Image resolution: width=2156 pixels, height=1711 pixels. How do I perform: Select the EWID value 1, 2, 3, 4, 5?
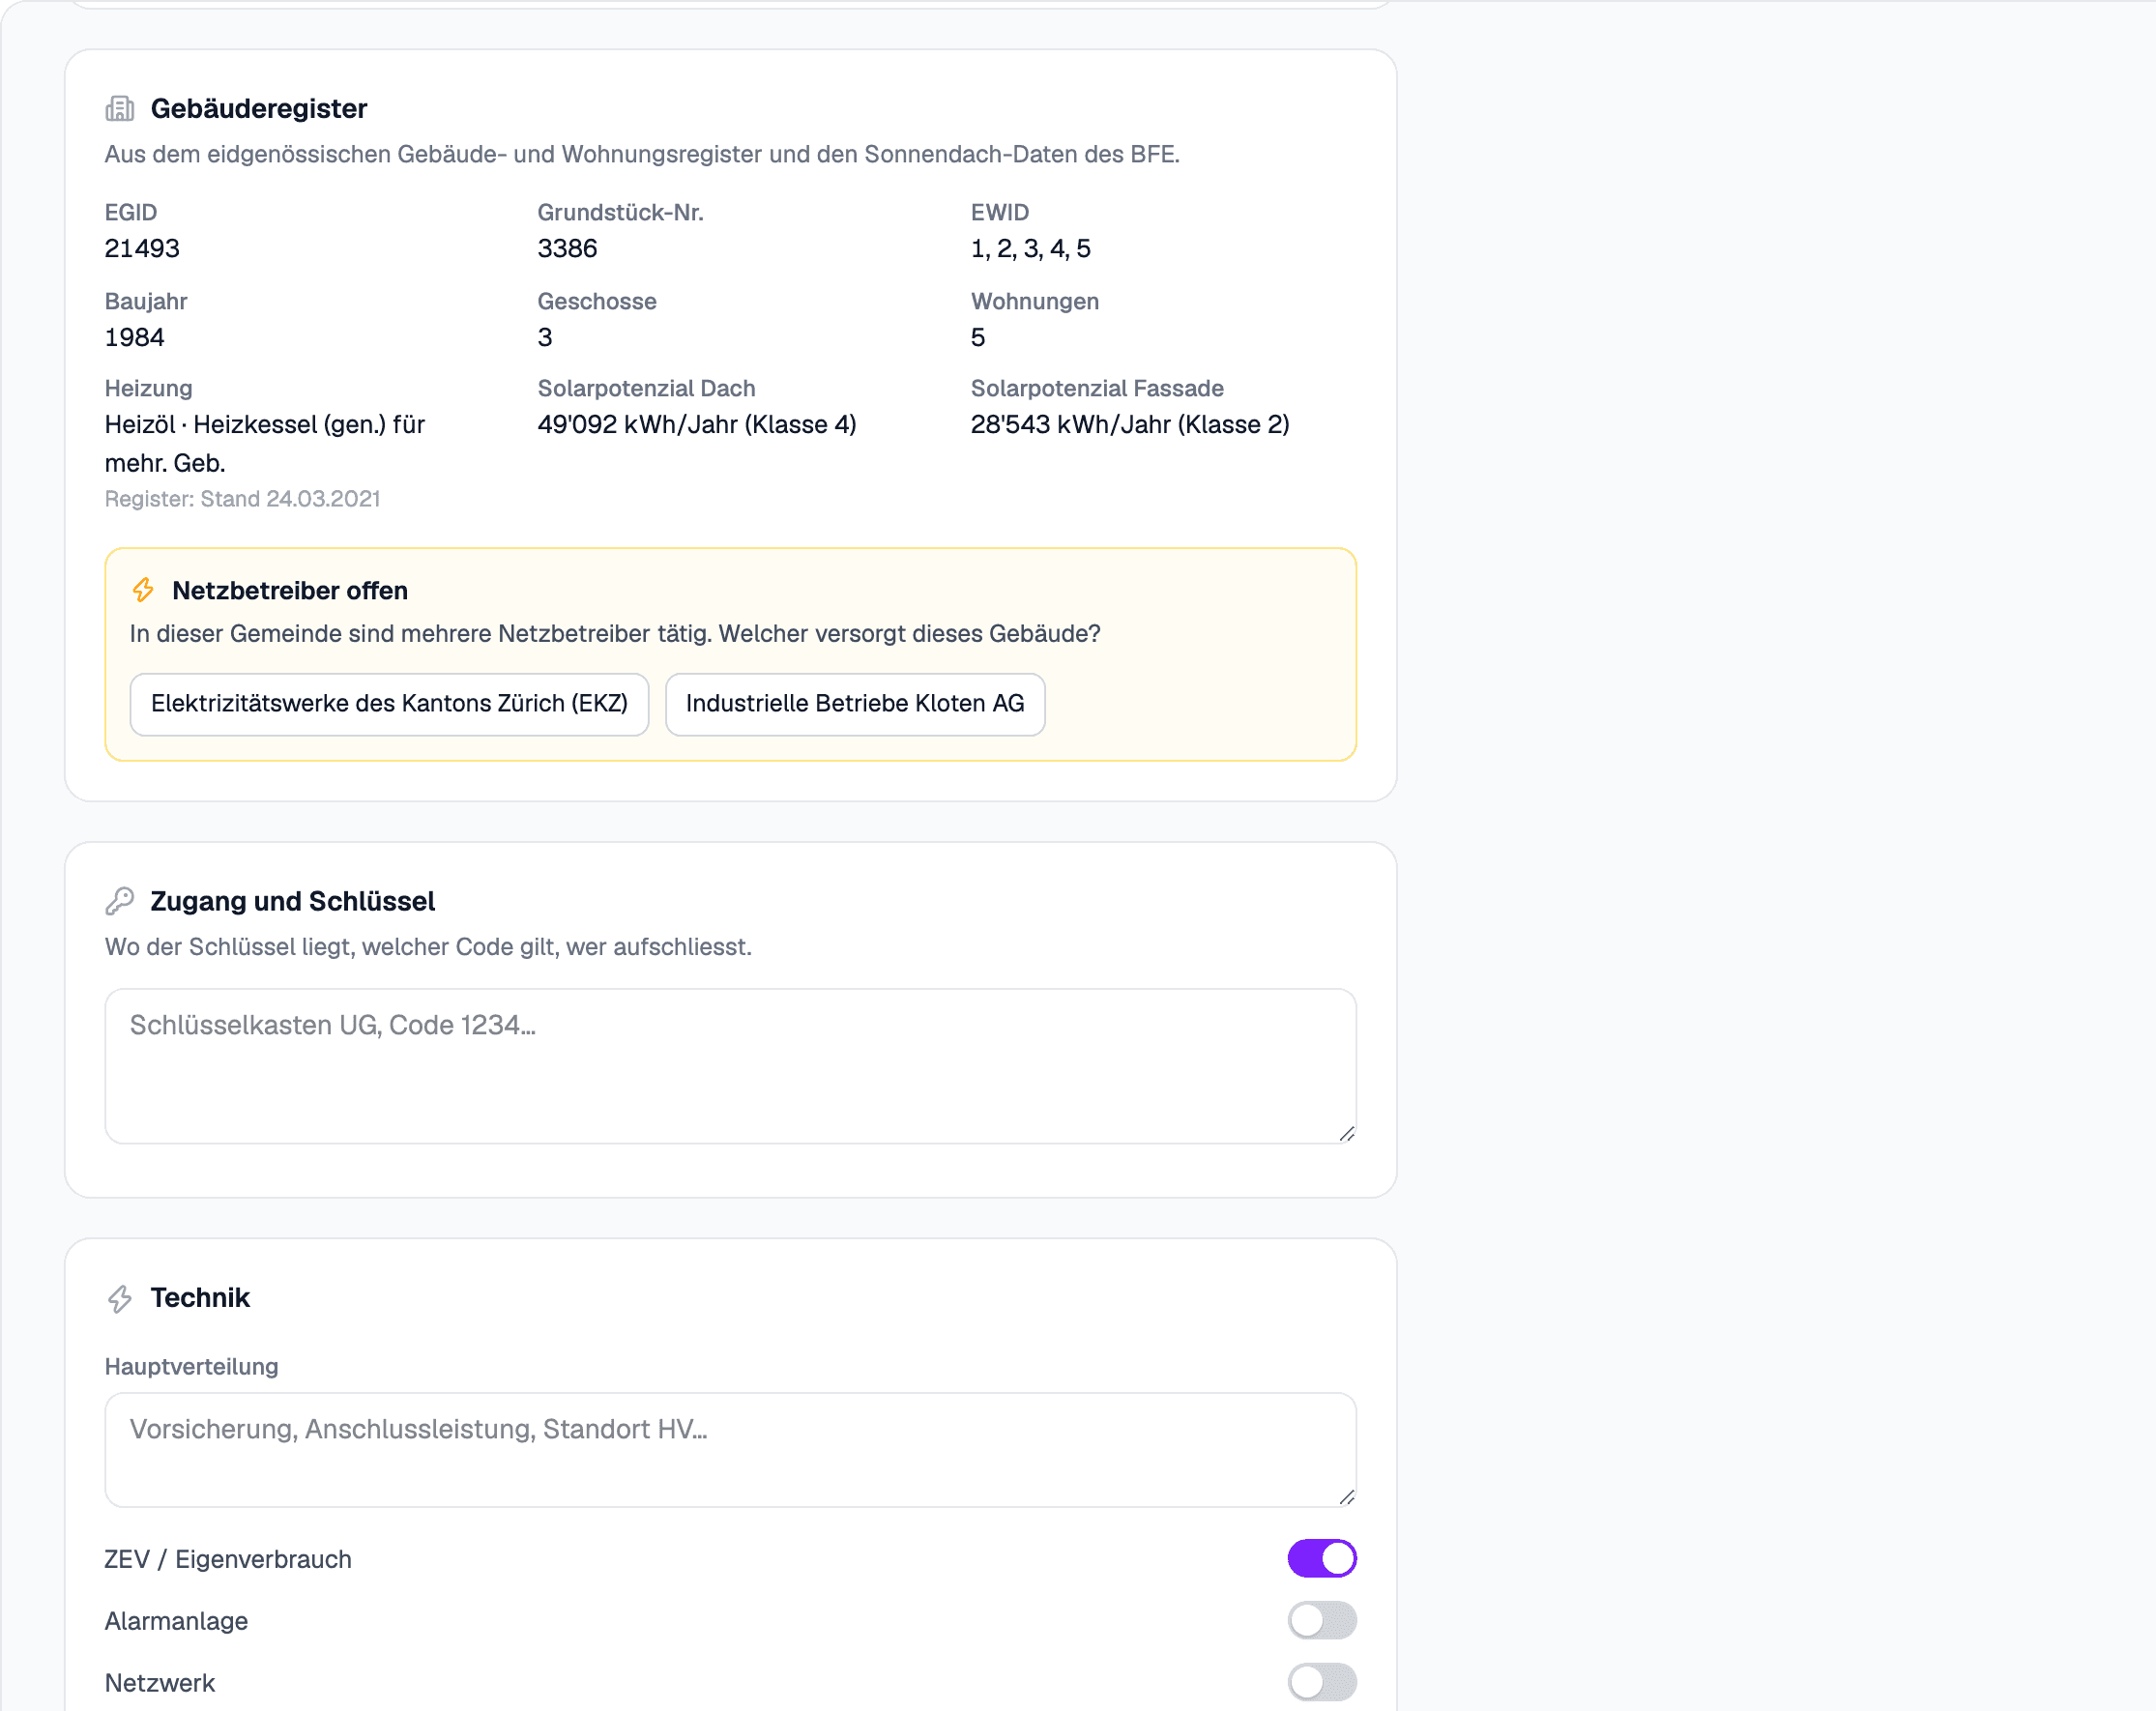[x=1030, y=249]
